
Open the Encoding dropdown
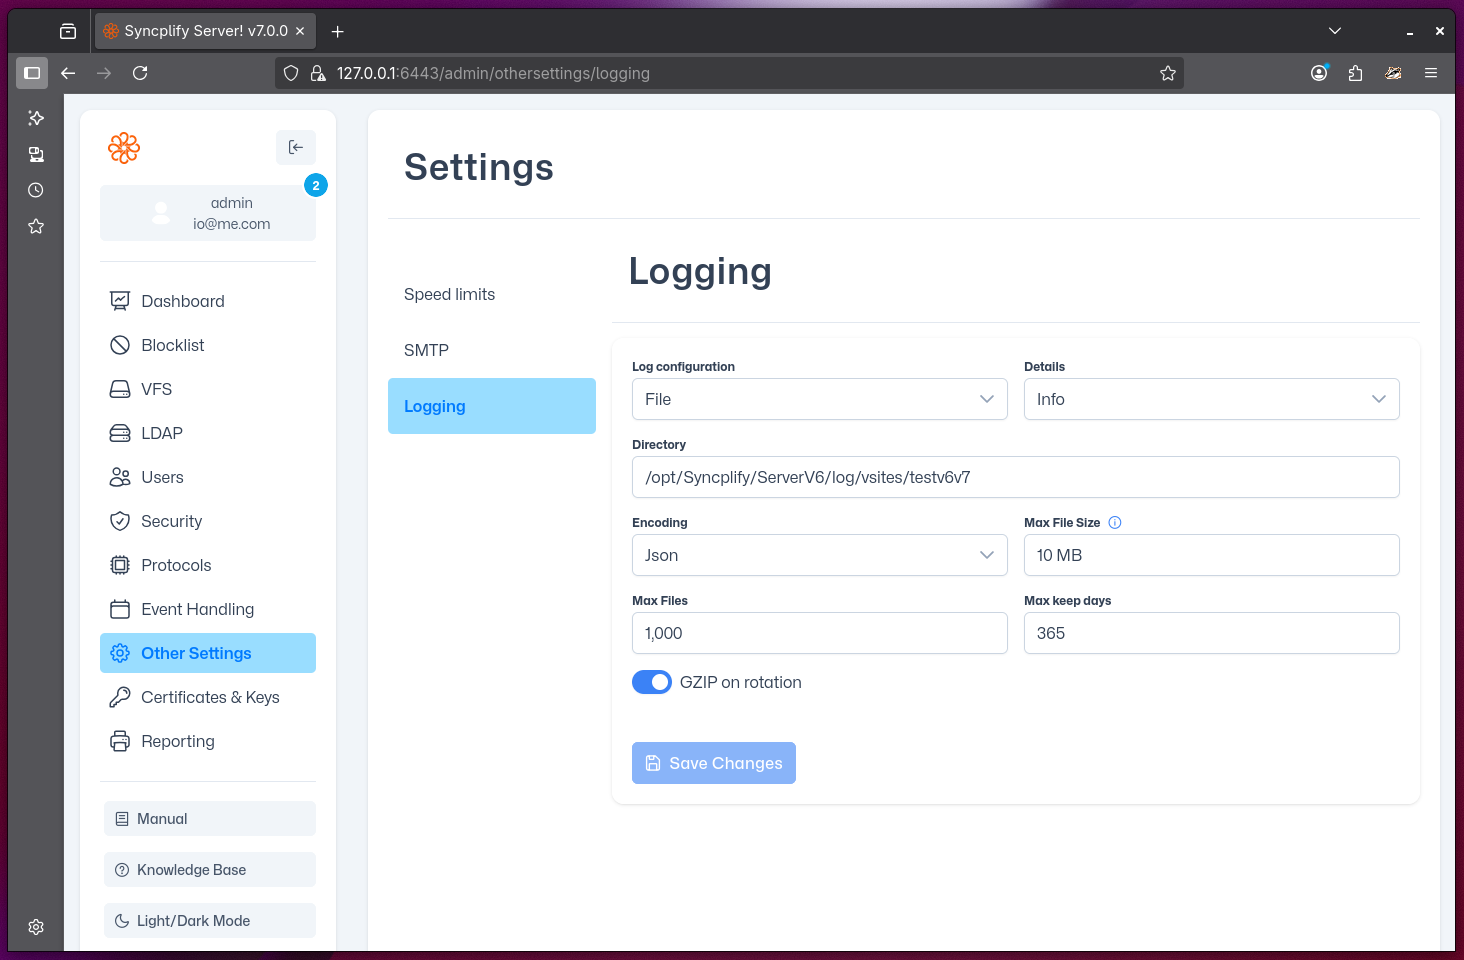tap(819, 555)
